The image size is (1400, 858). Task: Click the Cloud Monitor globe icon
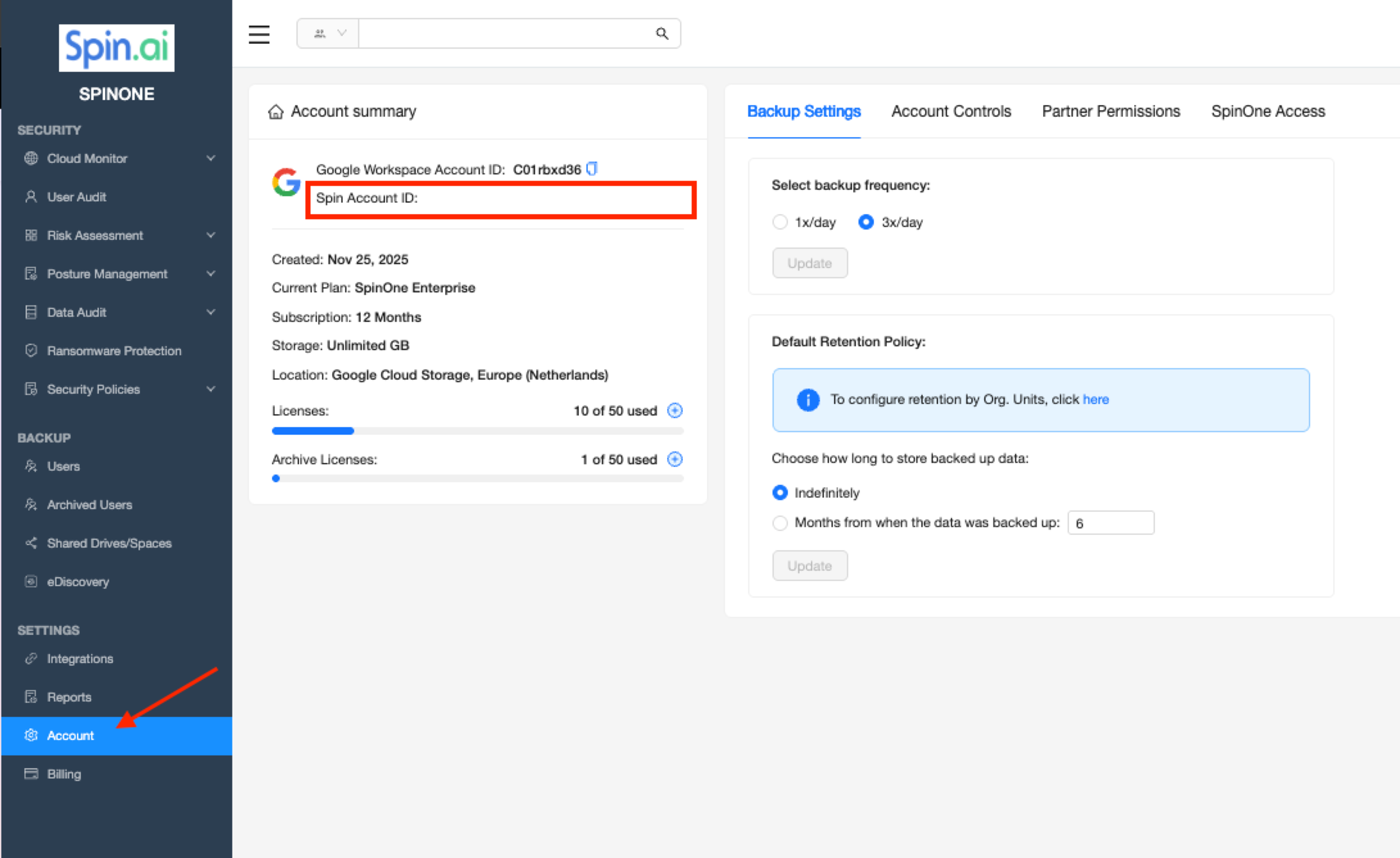pos(31,158)
